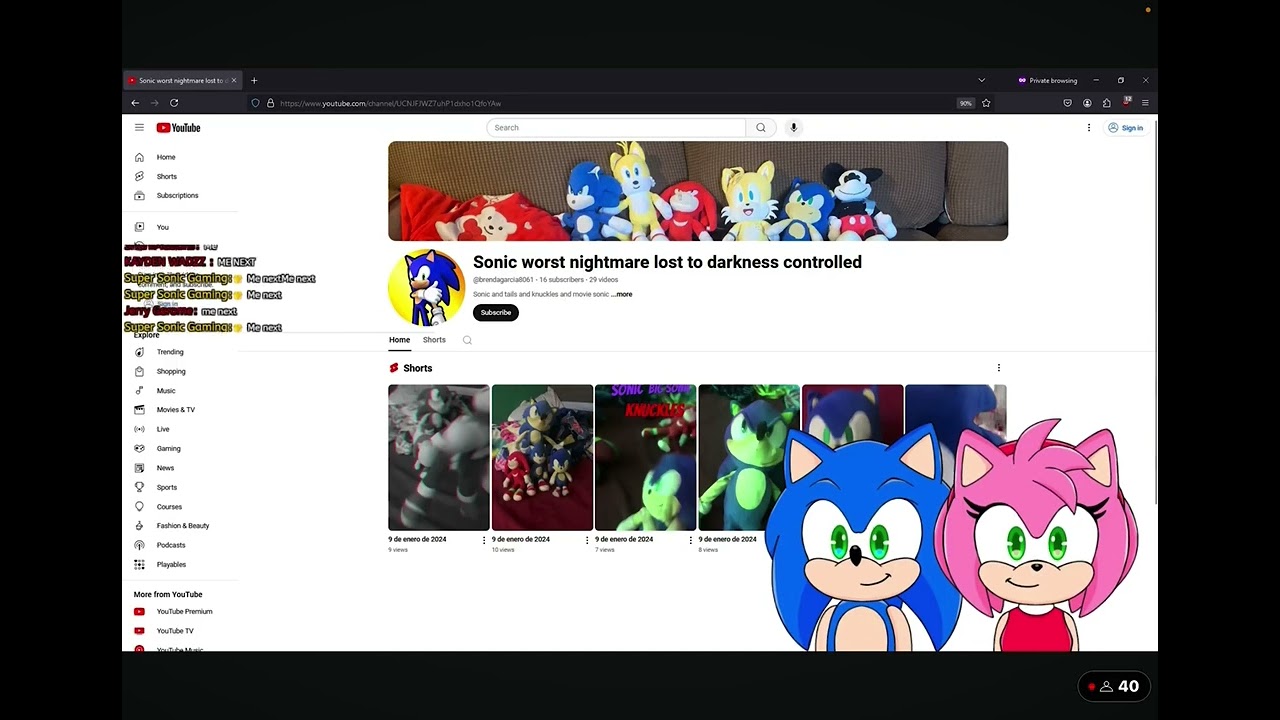This screenshot has height=720, width=1280.
Task: Open a new browser tab
Action: tap(254, 80)
